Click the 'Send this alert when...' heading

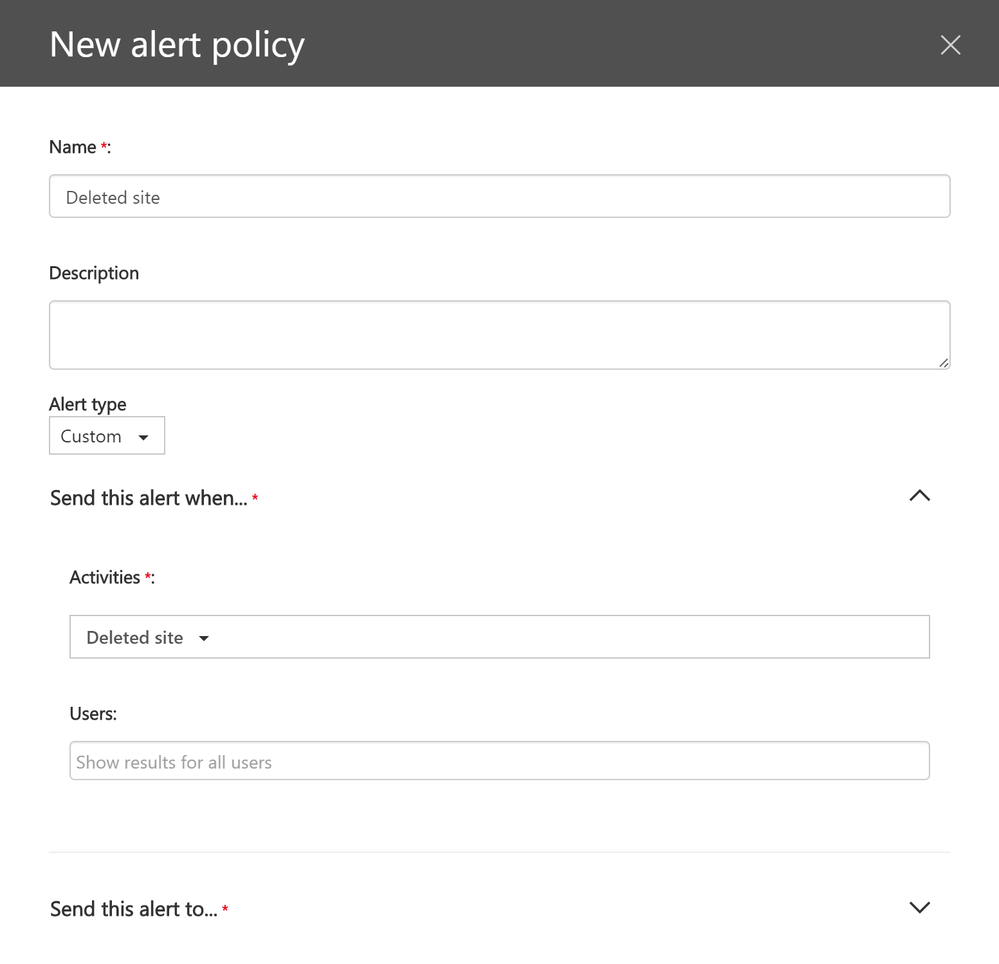tap(148, 498)
